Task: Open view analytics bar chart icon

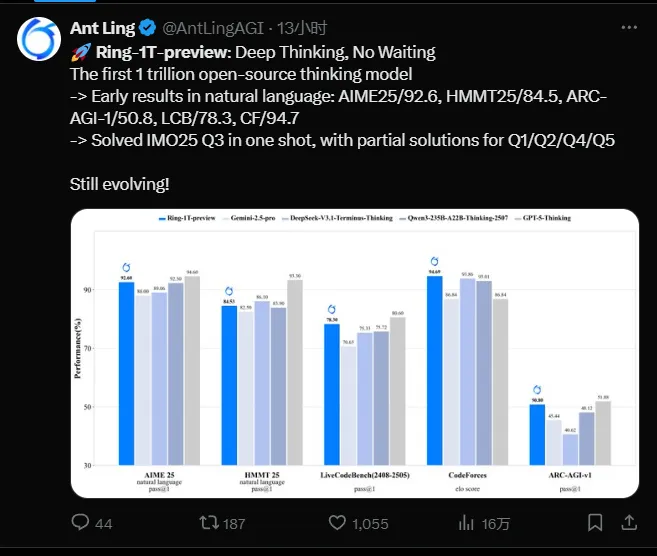Action: click(465, 523)
